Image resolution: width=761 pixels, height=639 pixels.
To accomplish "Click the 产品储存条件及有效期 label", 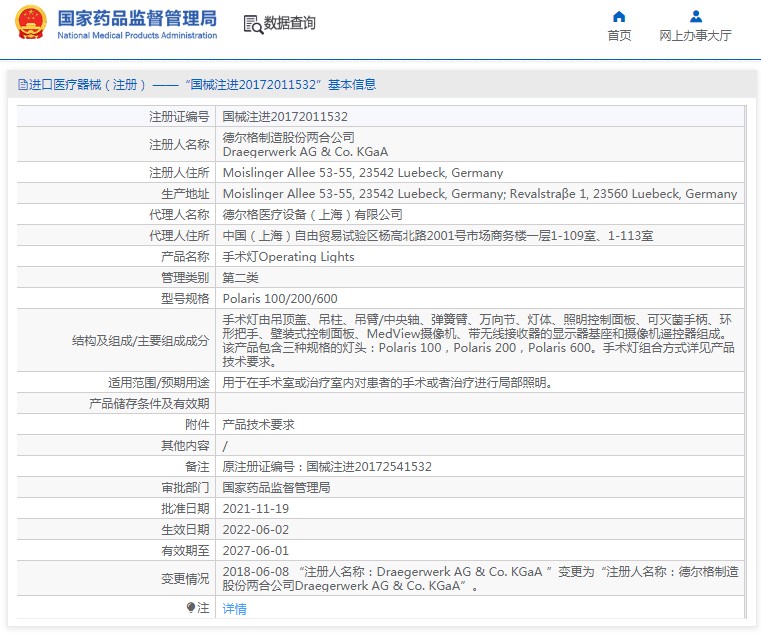I will [149, 404].
